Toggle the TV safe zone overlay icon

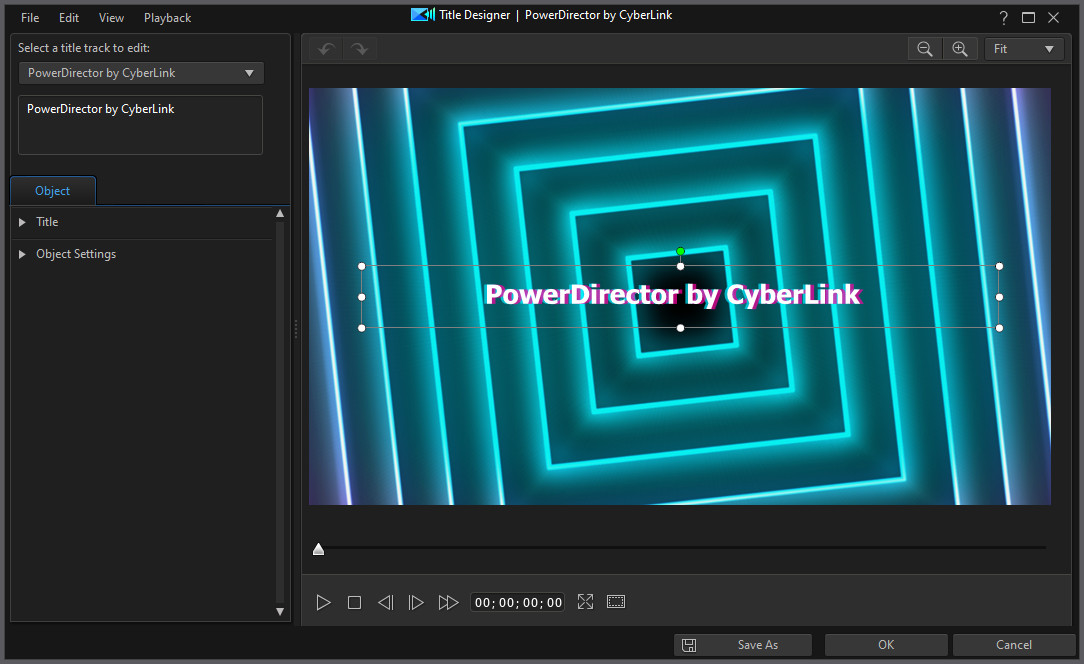(x=615, y=601)
